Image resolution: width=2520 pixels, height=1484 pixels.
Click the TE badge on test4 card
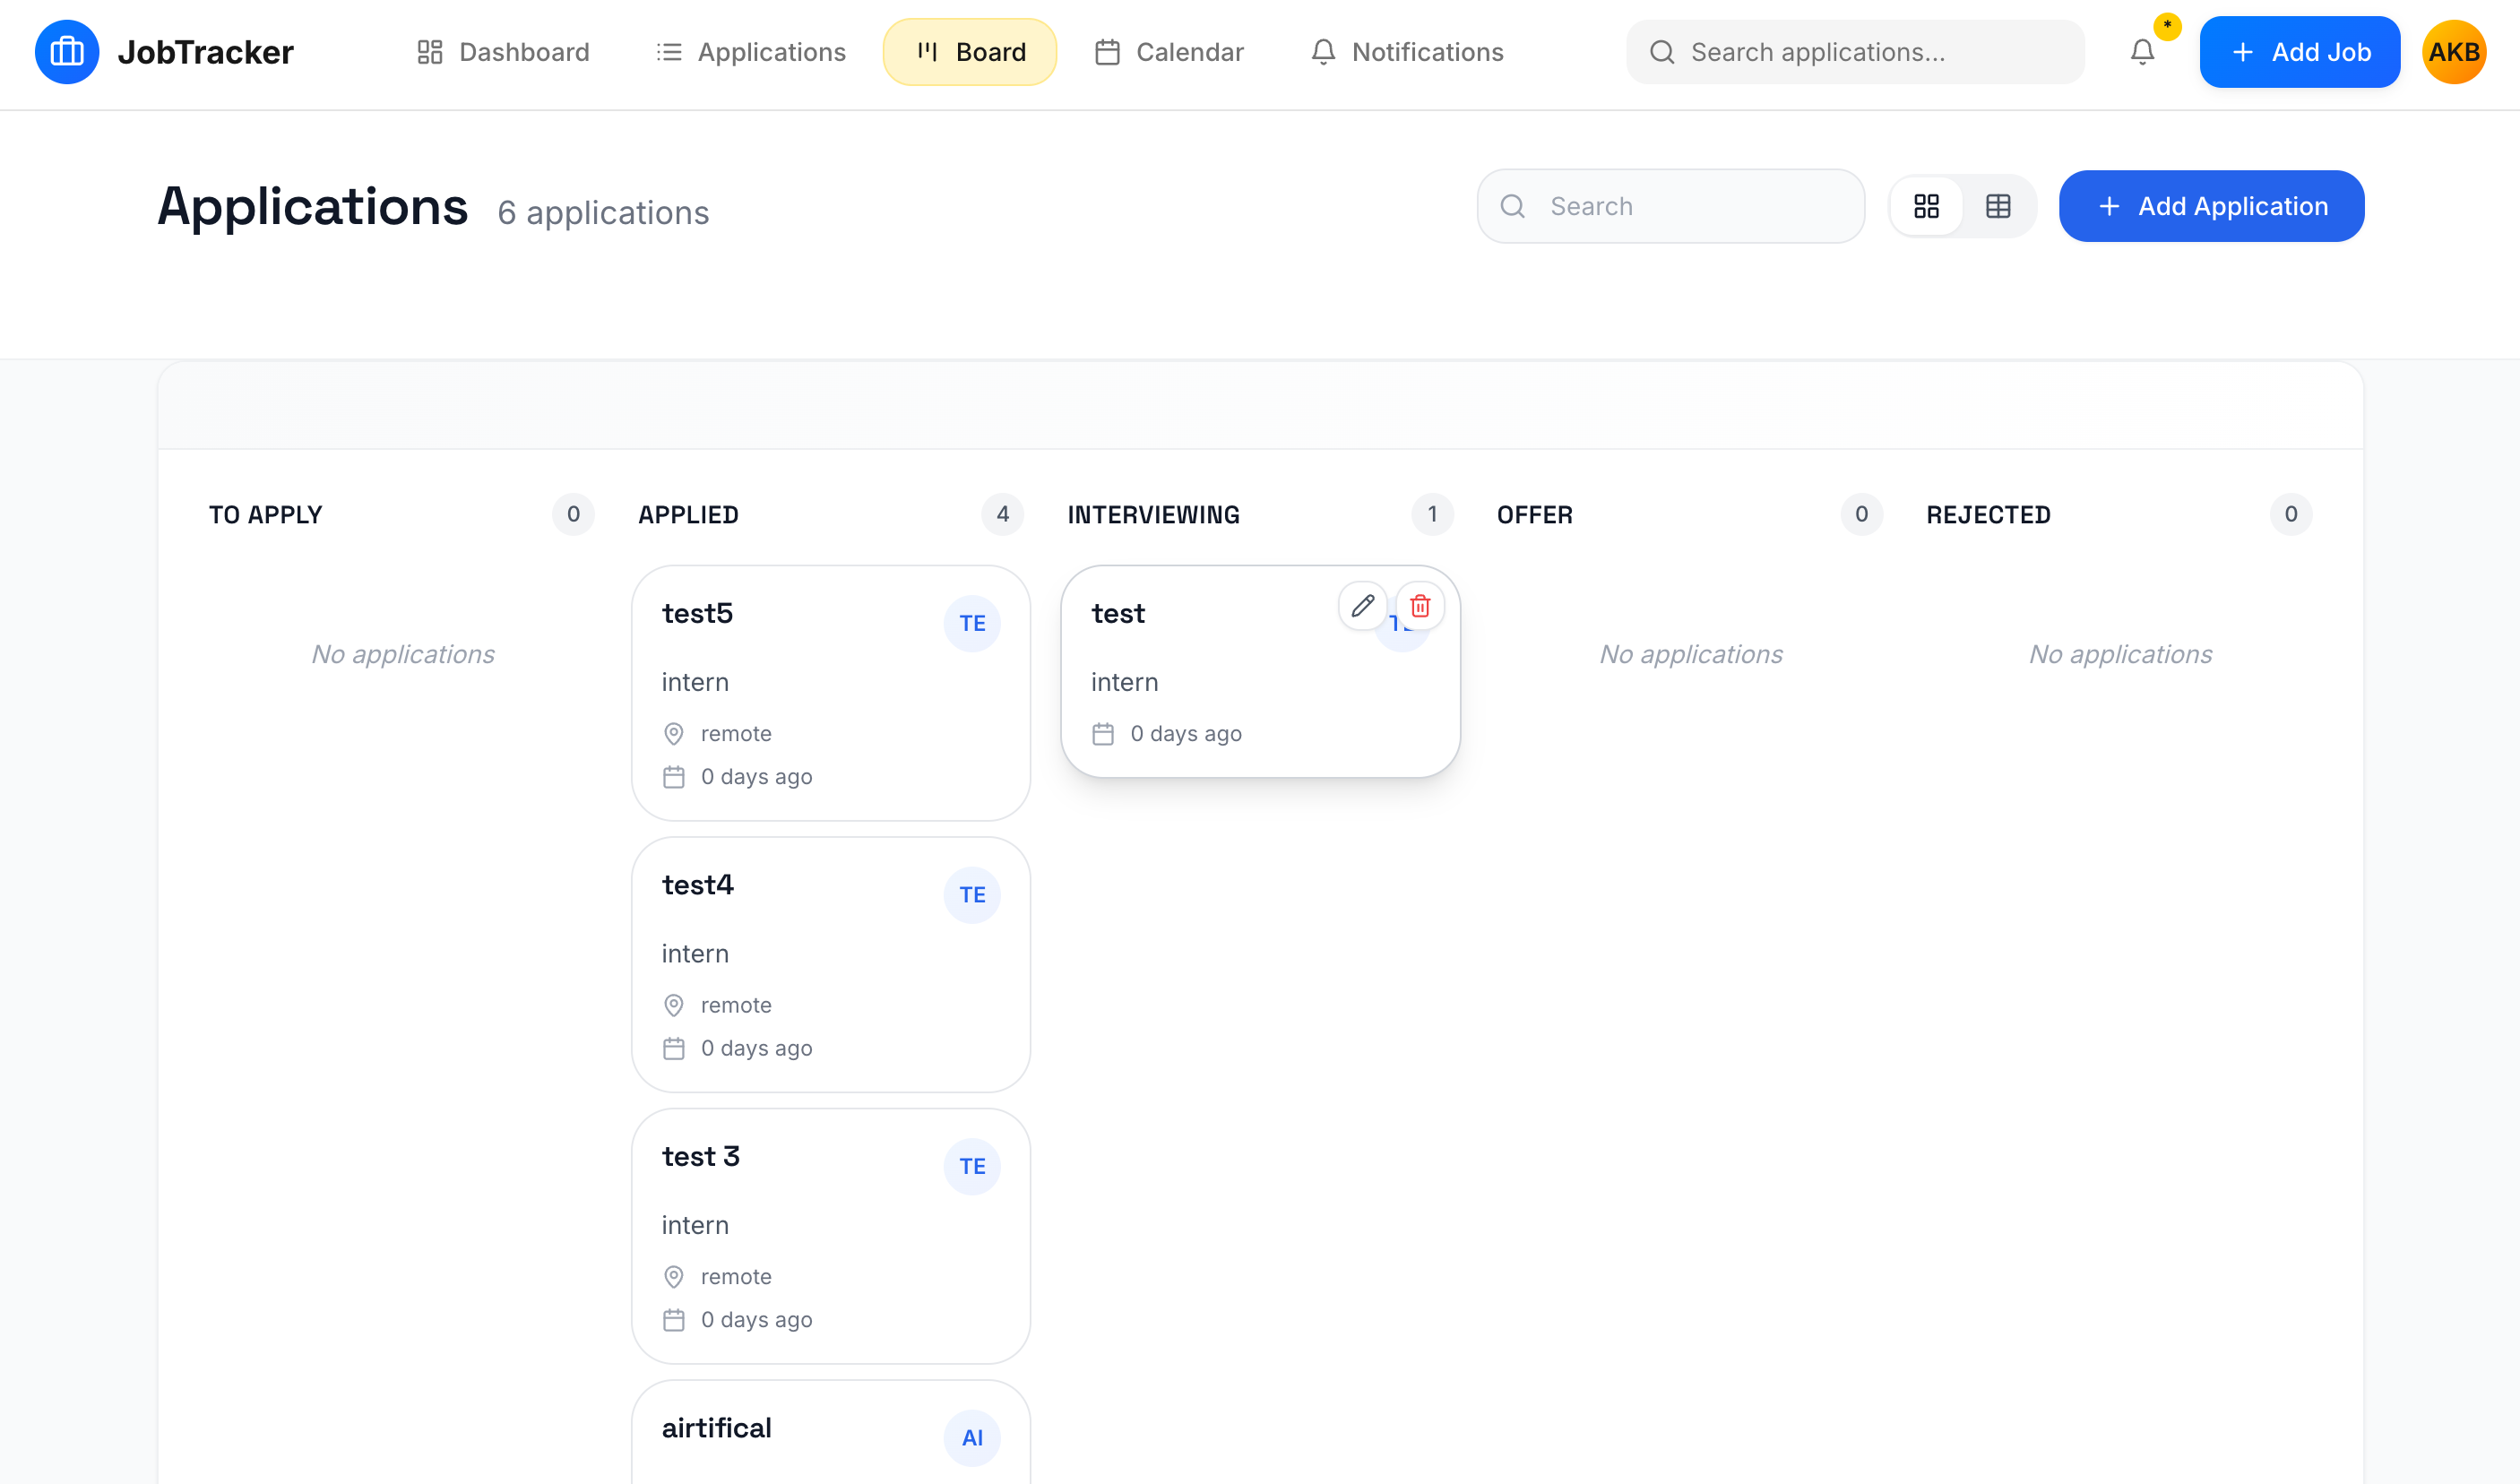coord(972,895)
